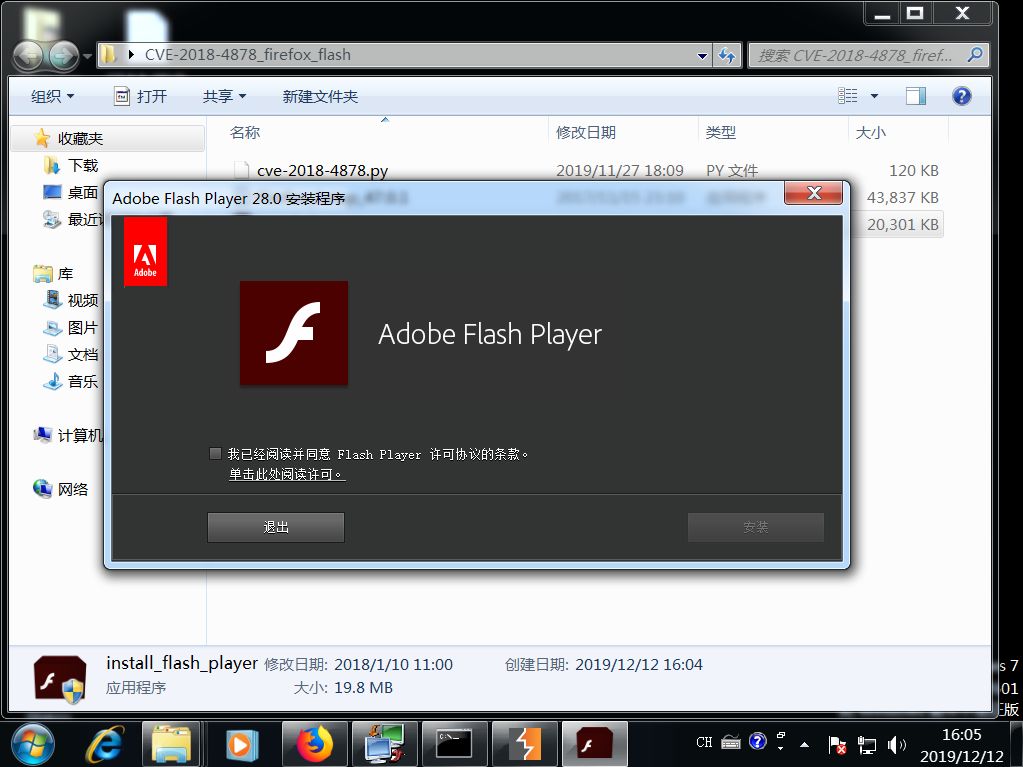Switch to the command prompt window
Screen dimensions: 1023x767
pyautogui.click(x=455, y=744)
